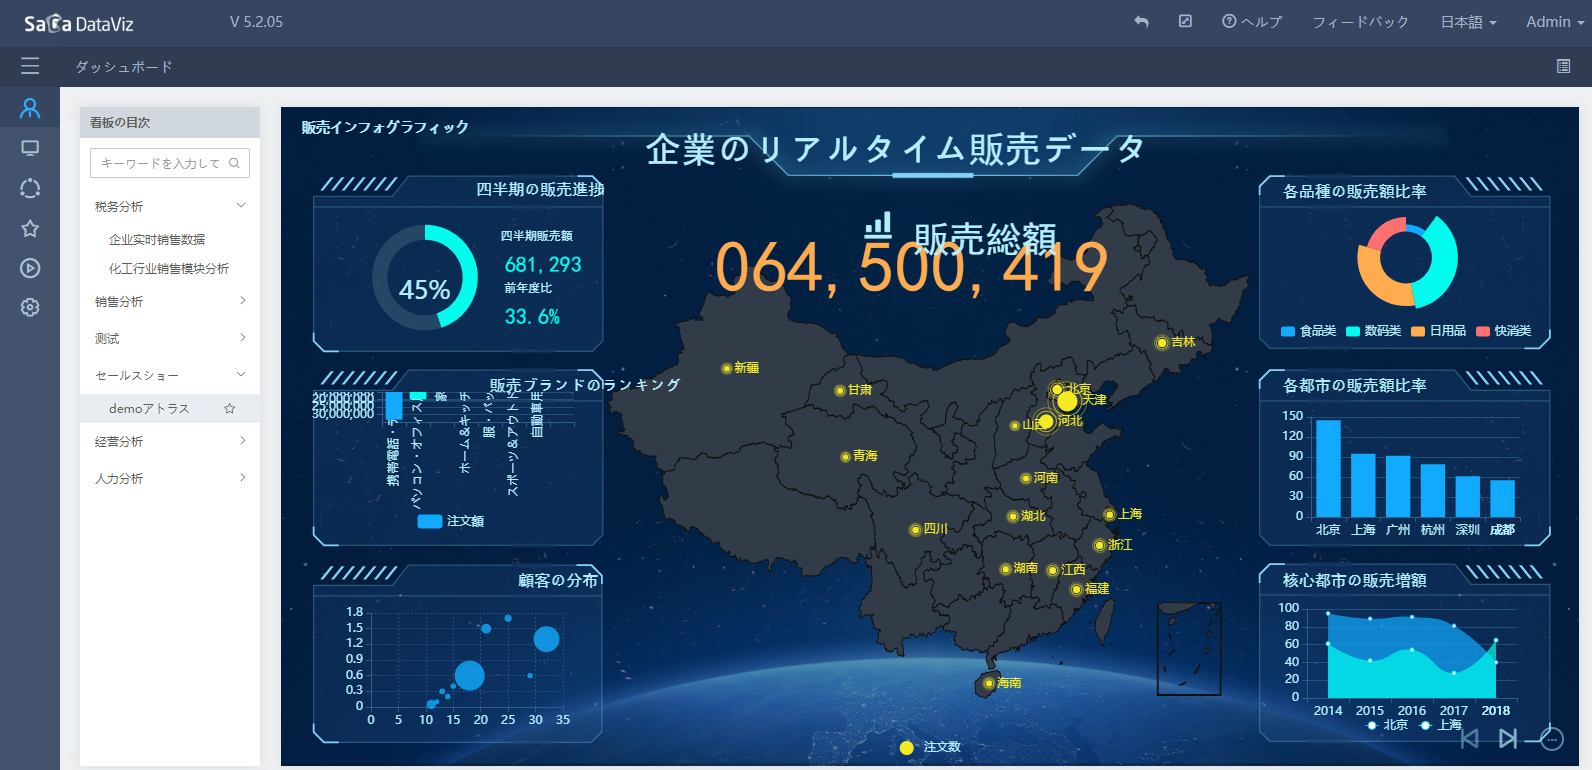Click the back arrow icon in header

click(1141, 21)
